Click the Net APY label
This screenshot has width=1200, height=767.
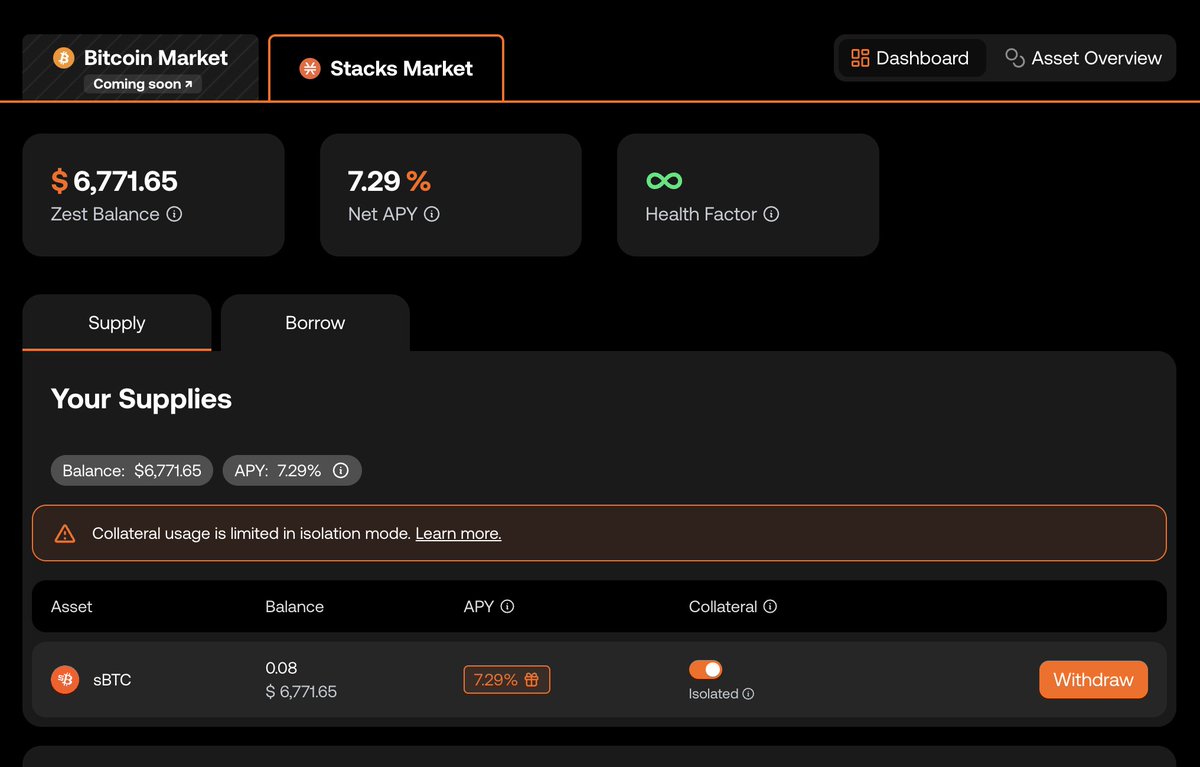[x=382, y=214]
